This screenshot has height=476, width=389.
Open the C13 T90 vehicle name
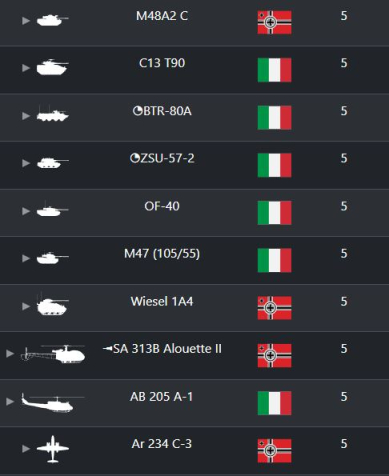pos(162,63)
